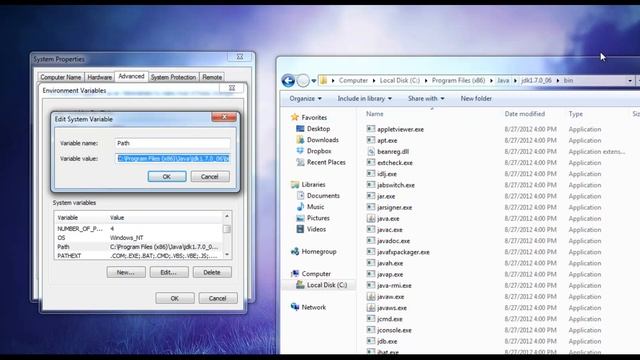Open Organize dropdown menu
640x360 pixels.
pyautogui.click(x=305, y=98)
